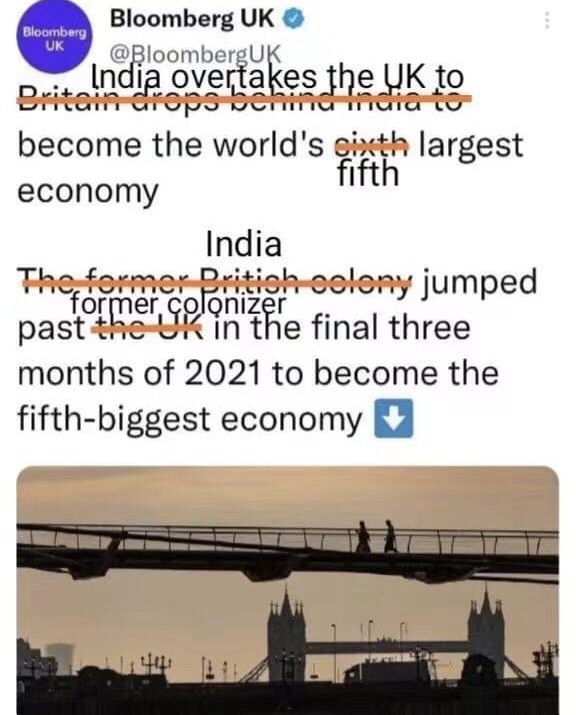Click the word 'largest' in the headline
Screen dimensions: 576x715
[x=470, y=147]
